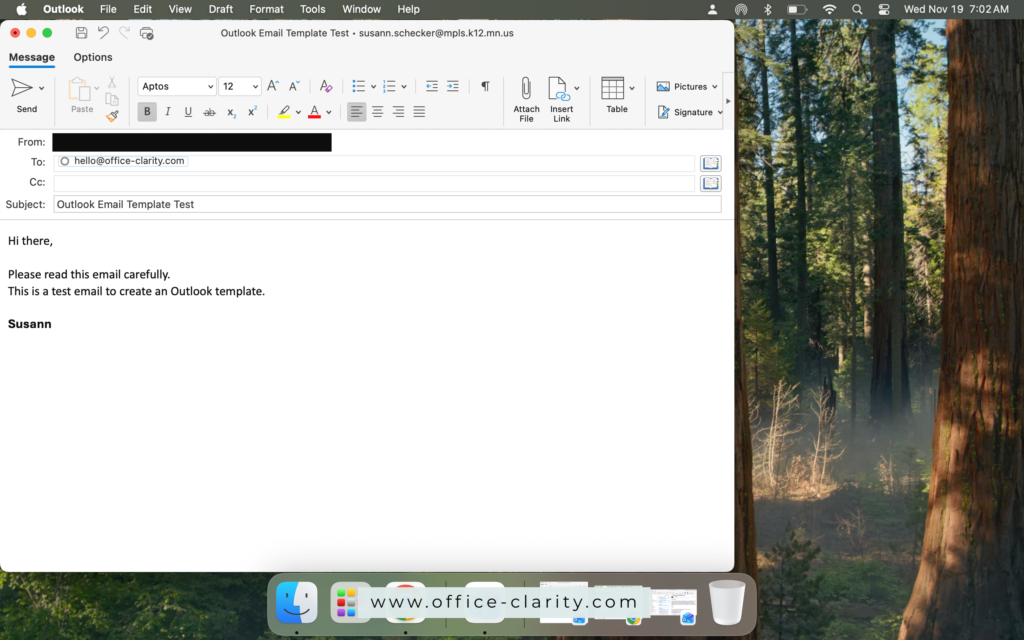Enable underline formatting

[x=188, y=112]
